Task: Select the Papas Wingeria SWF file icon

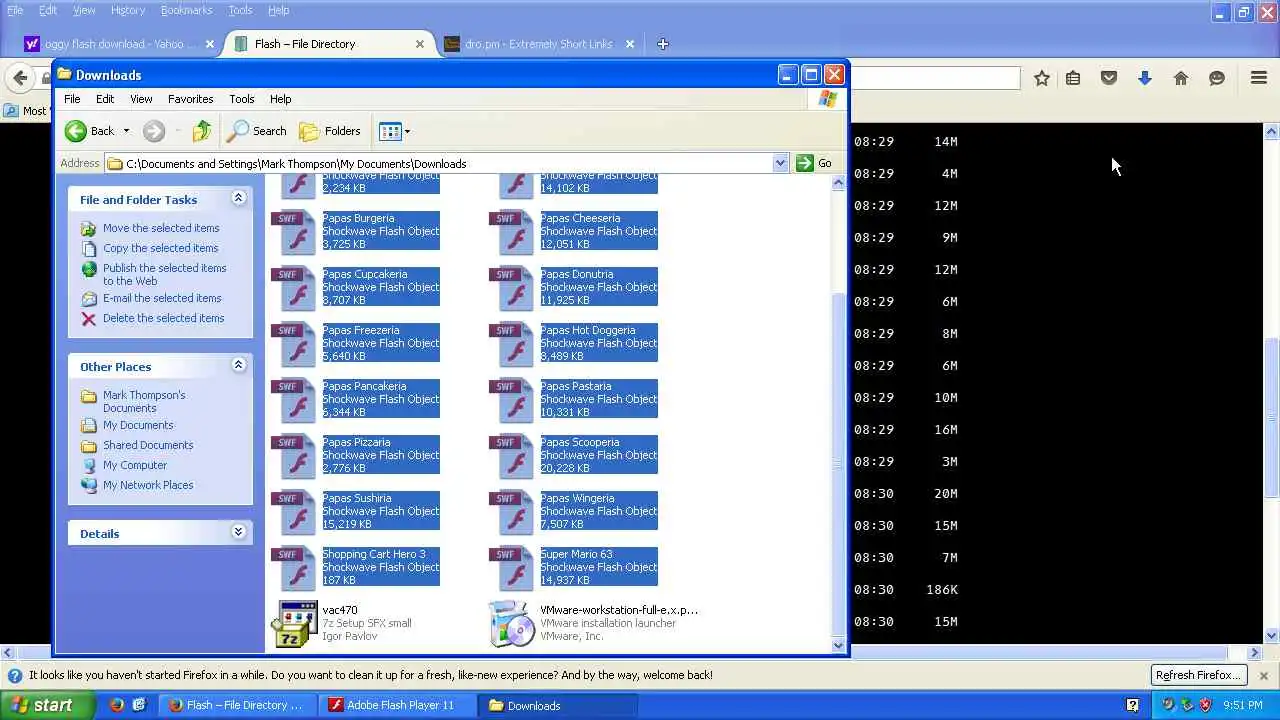Action: [x=512, y=512]
